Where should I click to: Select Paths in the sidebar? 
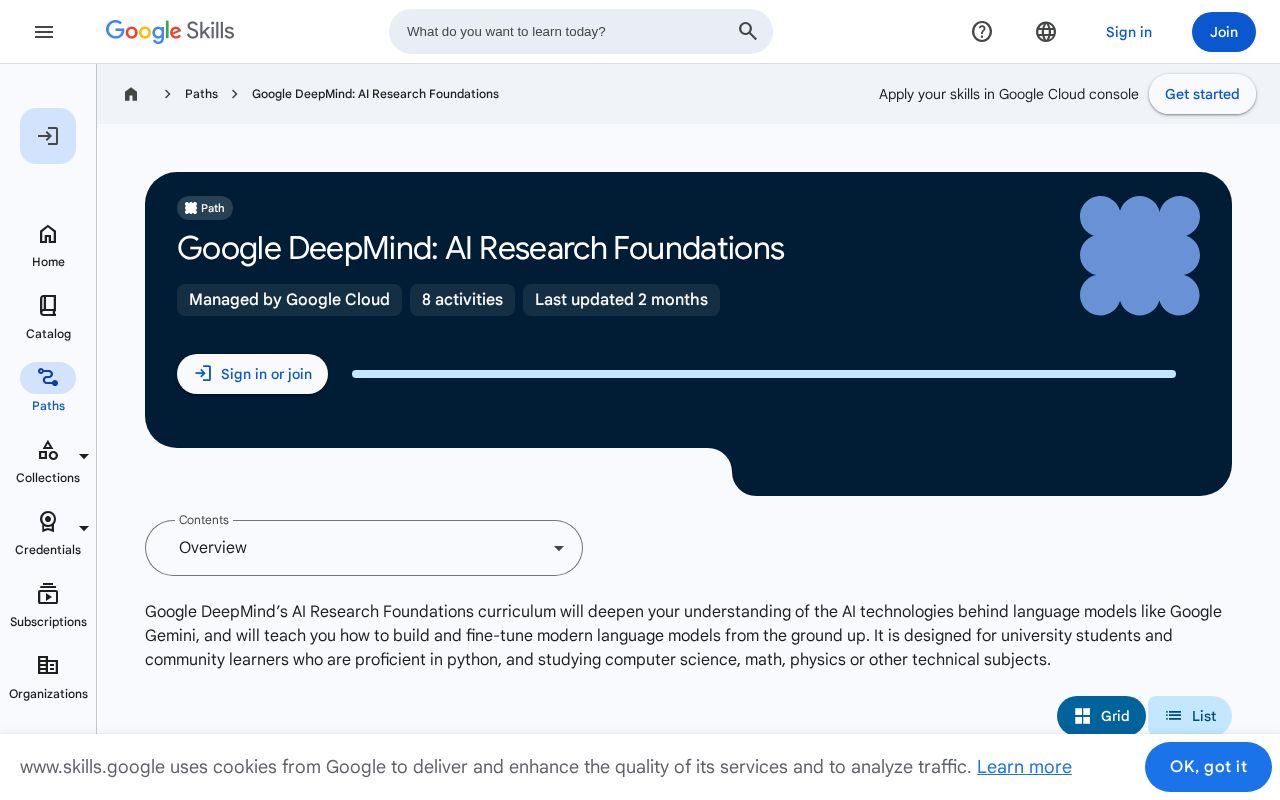48,390
